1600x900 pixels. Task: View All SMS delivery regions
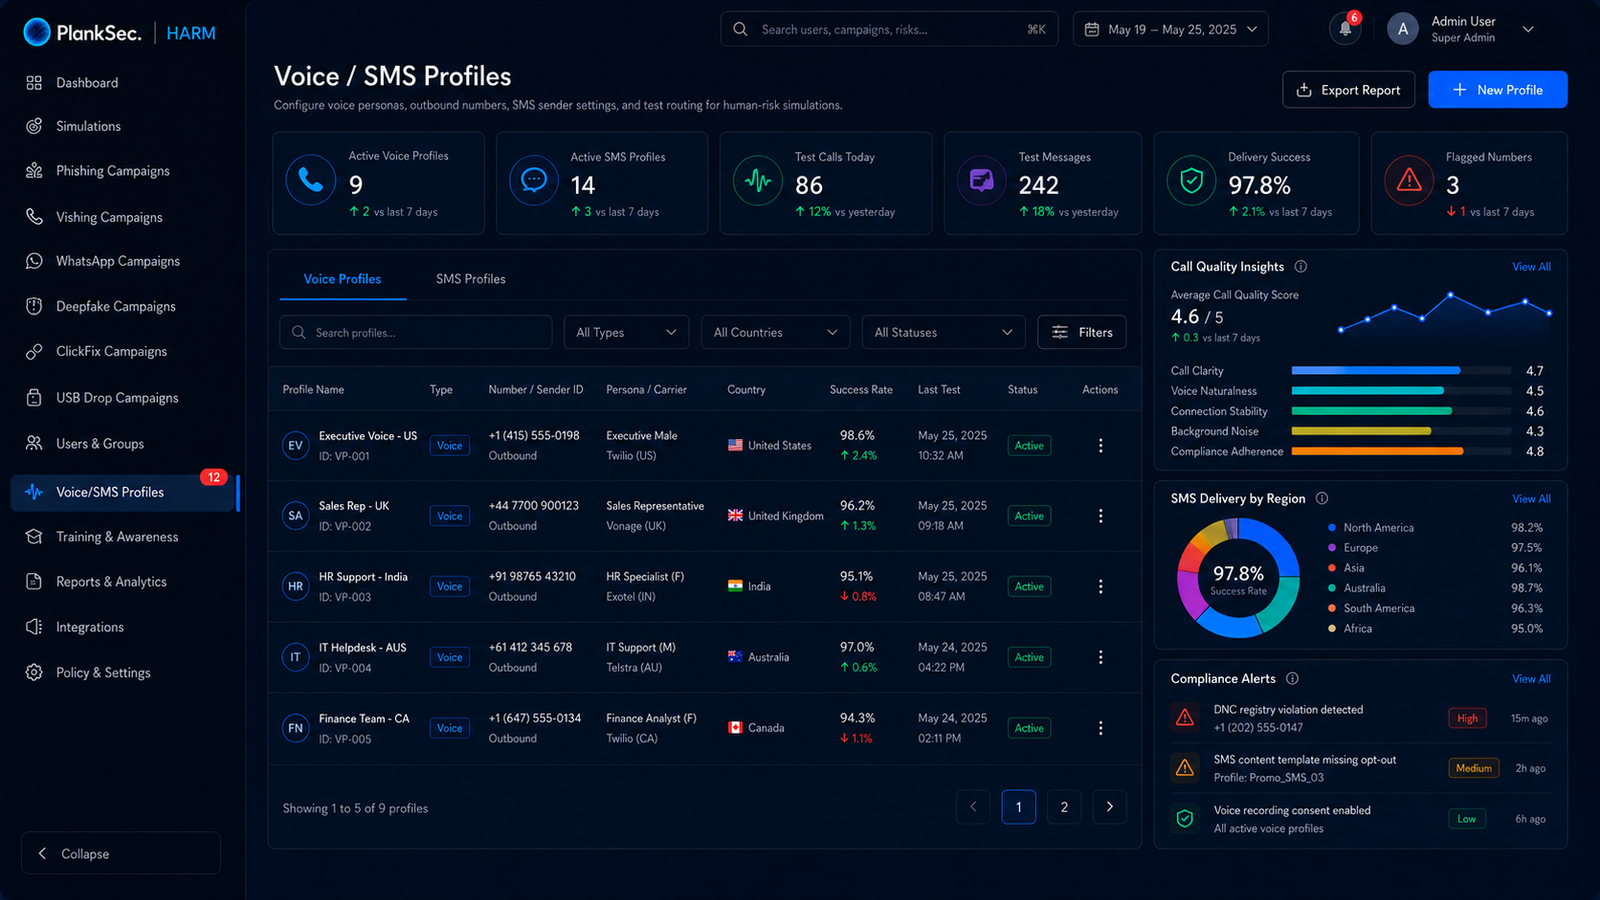click(1531, 499)
